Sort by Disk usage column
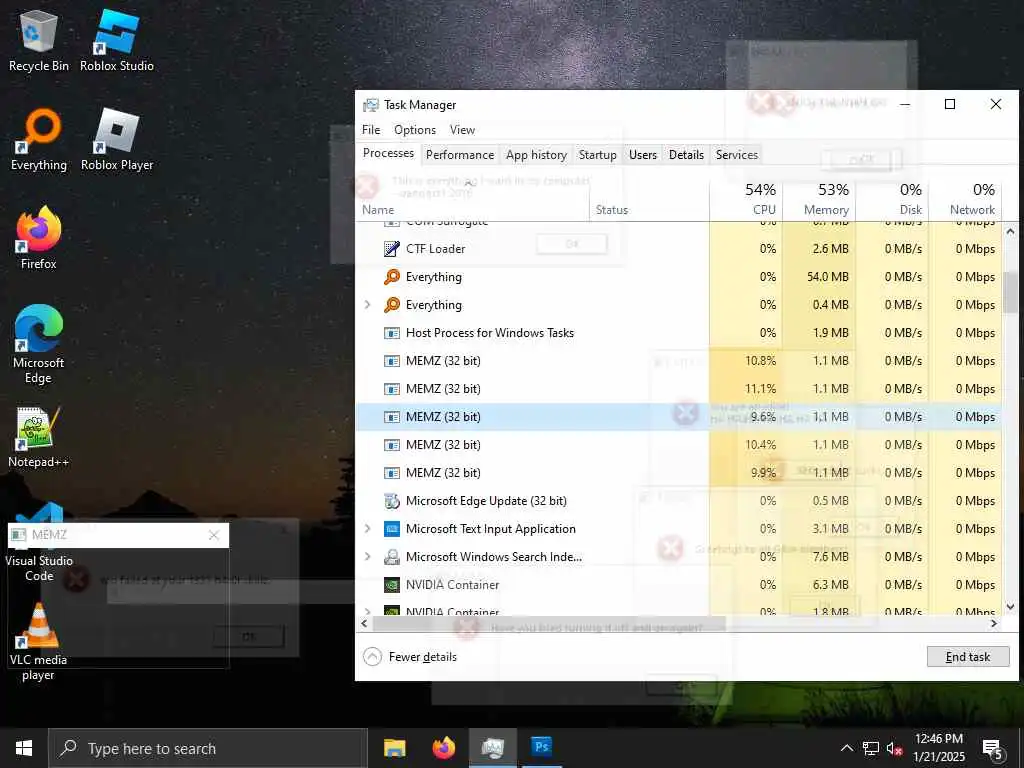 [892, 199]
